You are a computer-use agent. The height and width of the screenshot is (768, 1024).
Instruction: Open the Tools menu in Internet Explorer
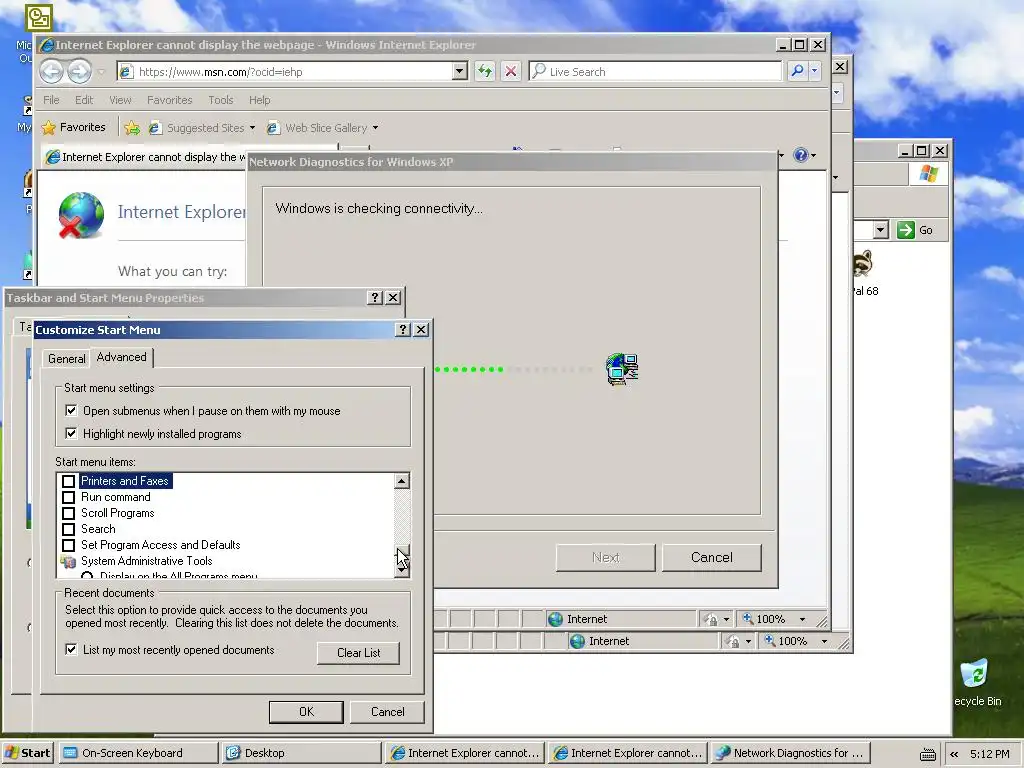[221, 100]
